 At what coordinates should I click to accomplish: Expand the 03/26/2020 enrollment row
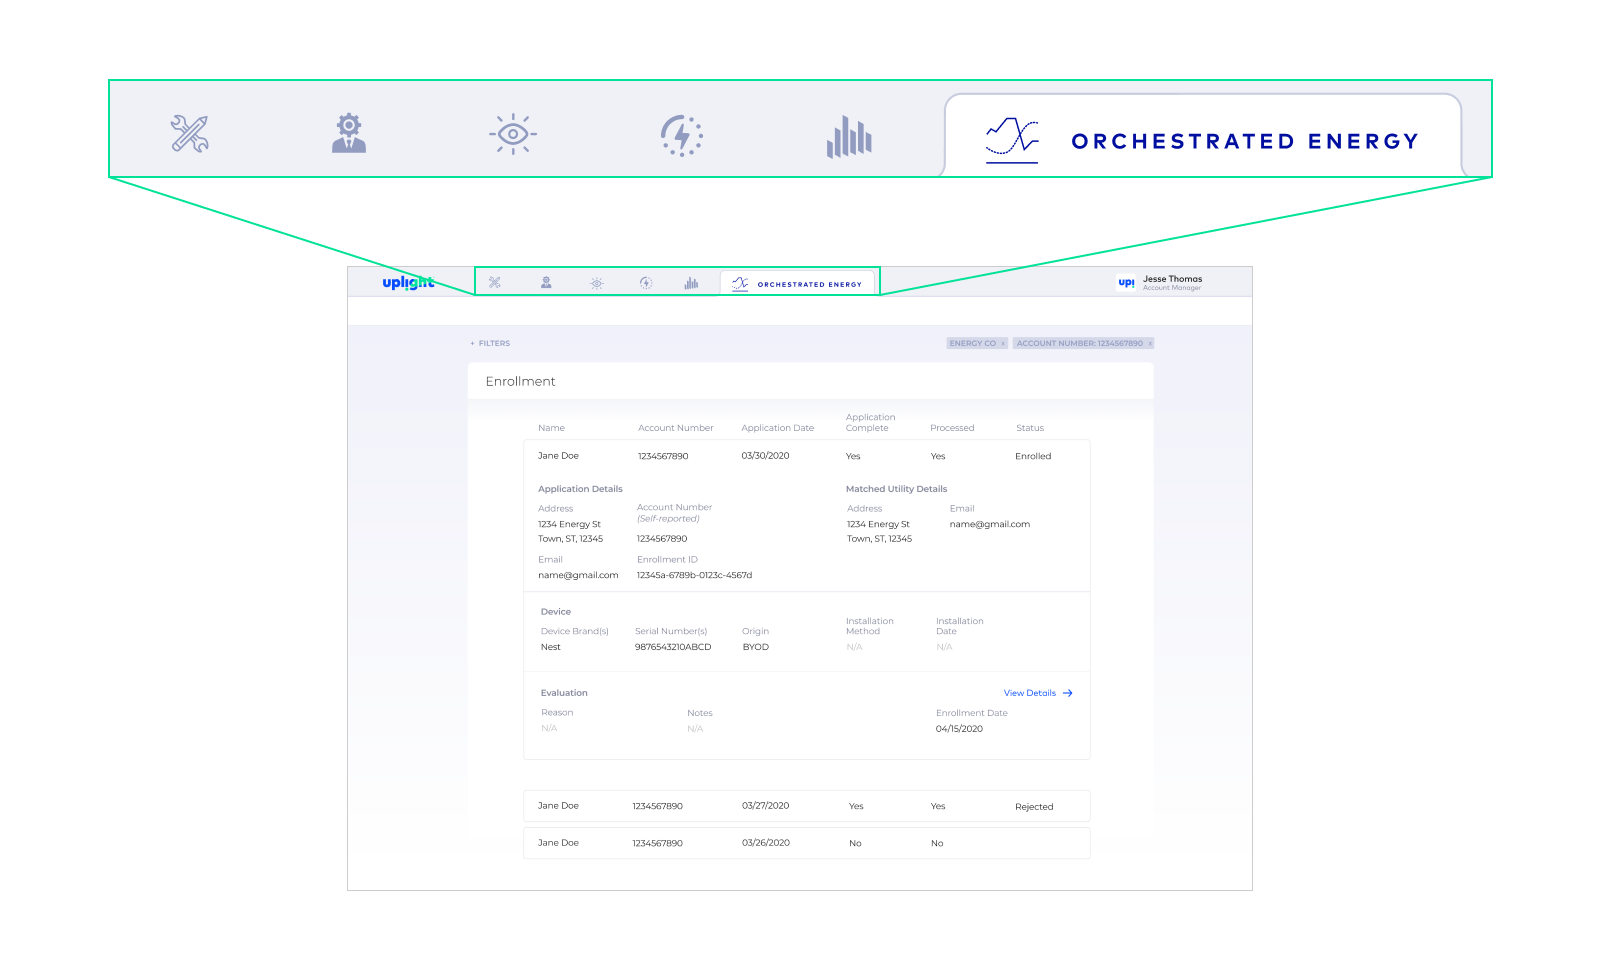point(806,843)
